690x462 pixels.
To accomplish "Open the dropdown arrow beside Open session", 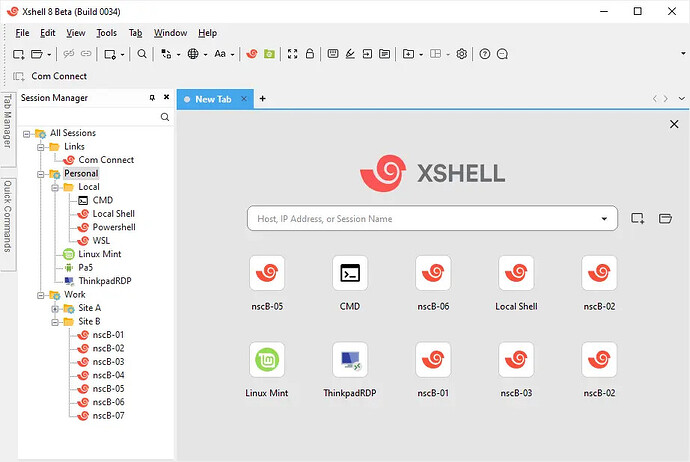I will 49,55.
